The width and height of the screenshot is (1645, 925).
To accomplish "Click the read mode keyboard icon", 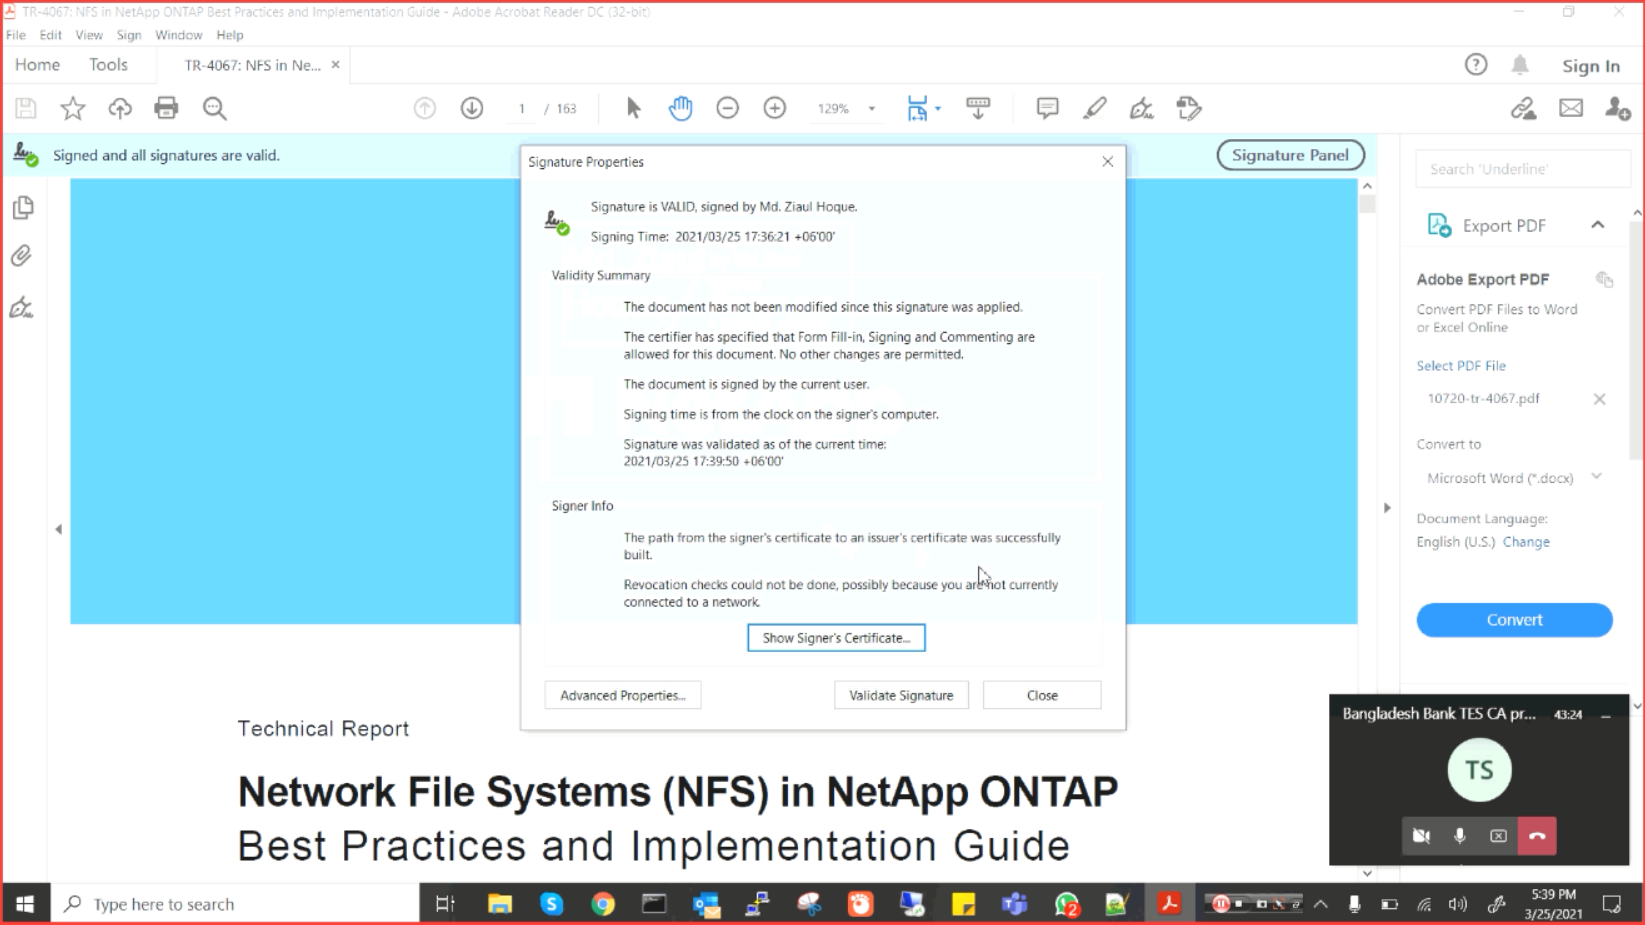I will (978, 108).
